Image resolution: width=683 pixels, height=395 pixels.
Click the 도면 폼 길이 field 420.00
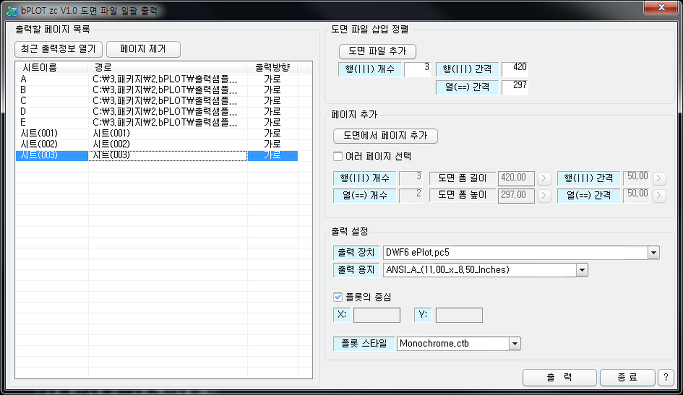[x=516, y=178]
